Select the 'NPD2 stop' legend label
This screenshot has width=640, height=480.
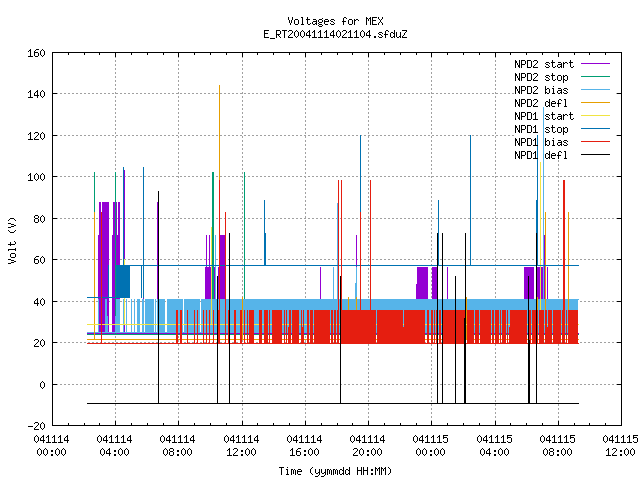pos(541,77)
